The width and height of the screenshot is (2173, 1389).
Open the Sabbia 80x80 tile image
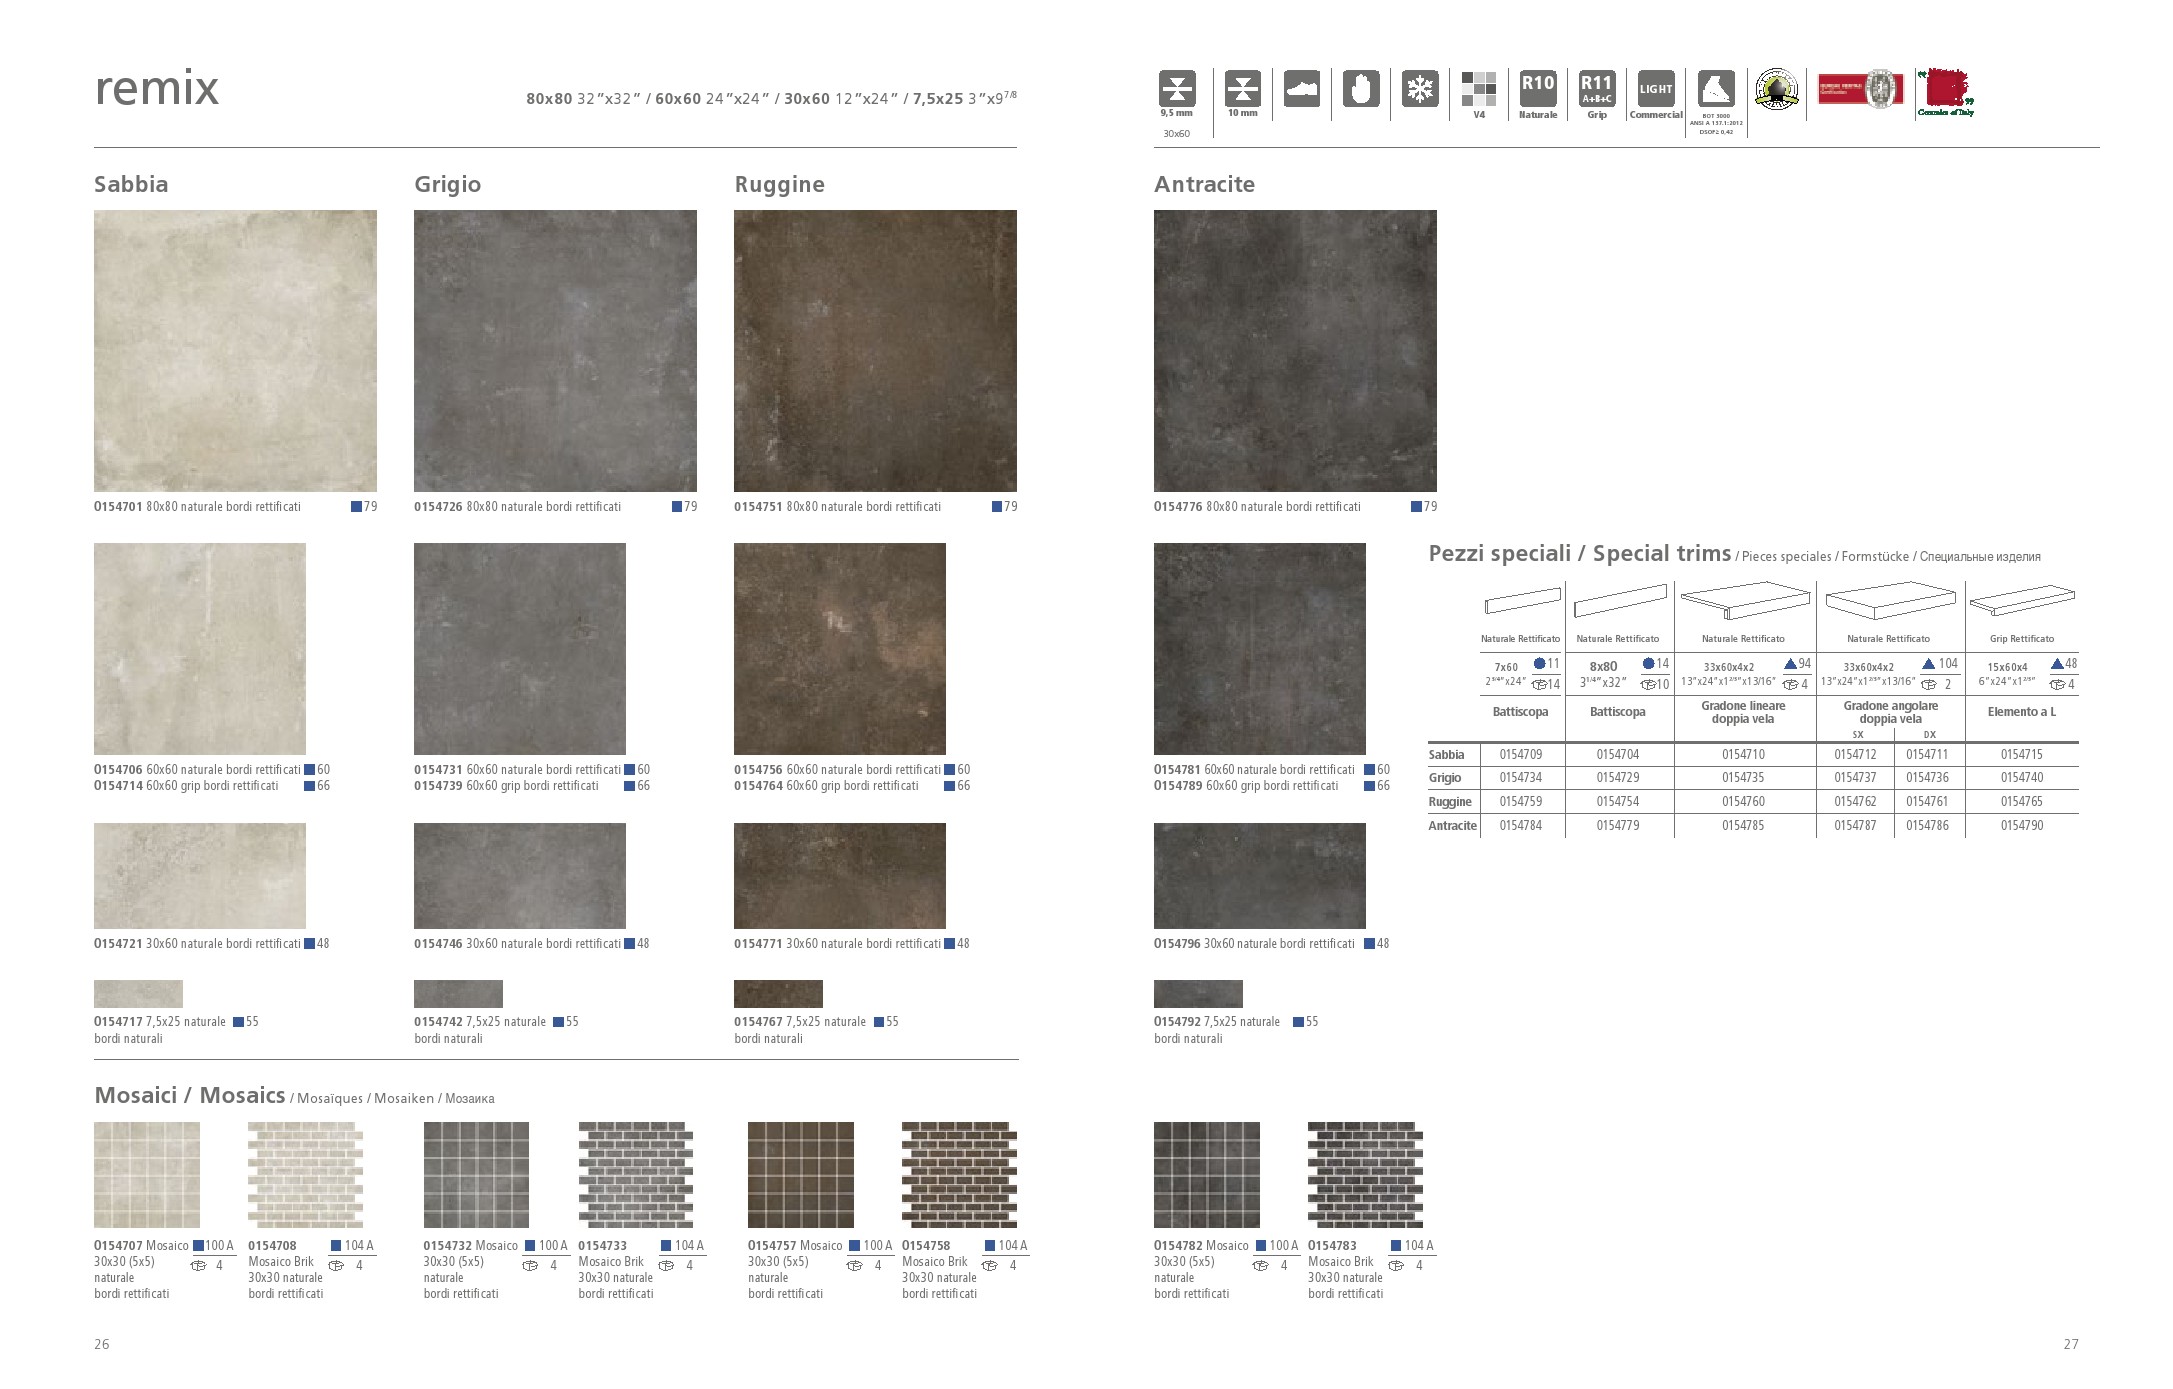click(x=235, y=350)
